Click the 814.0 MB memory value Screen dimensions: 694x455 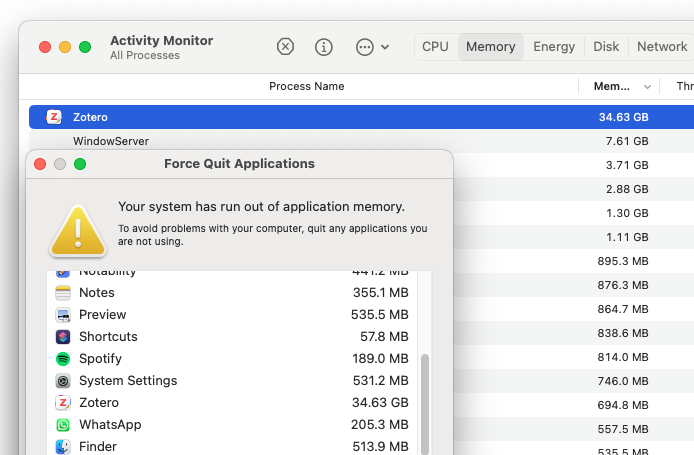(623, 357)
